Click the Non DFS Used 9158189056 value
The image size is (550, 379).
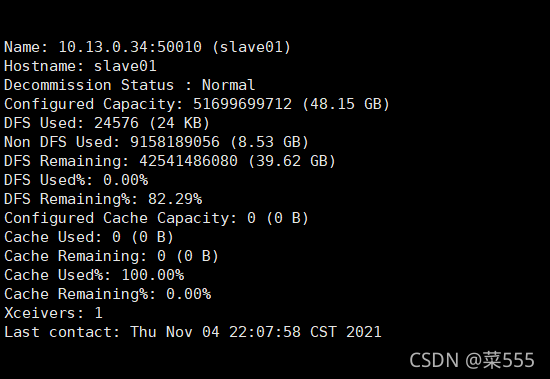click(175, 142)
